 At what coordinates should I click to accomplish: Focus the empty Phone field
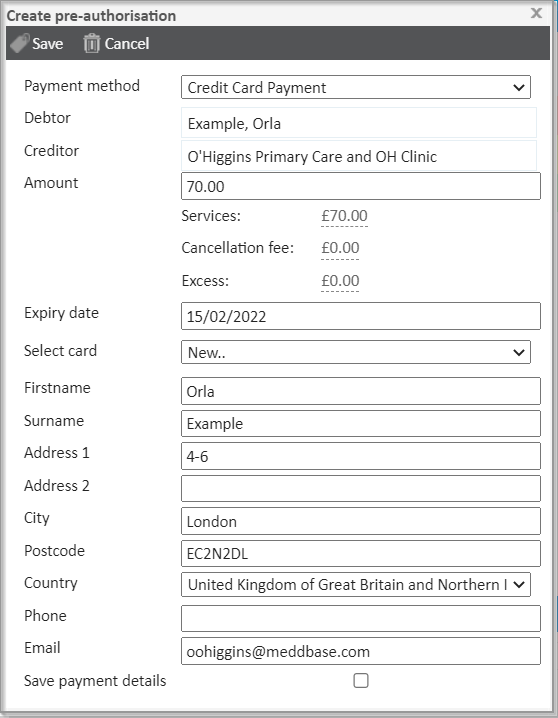(x=361, y=619)
